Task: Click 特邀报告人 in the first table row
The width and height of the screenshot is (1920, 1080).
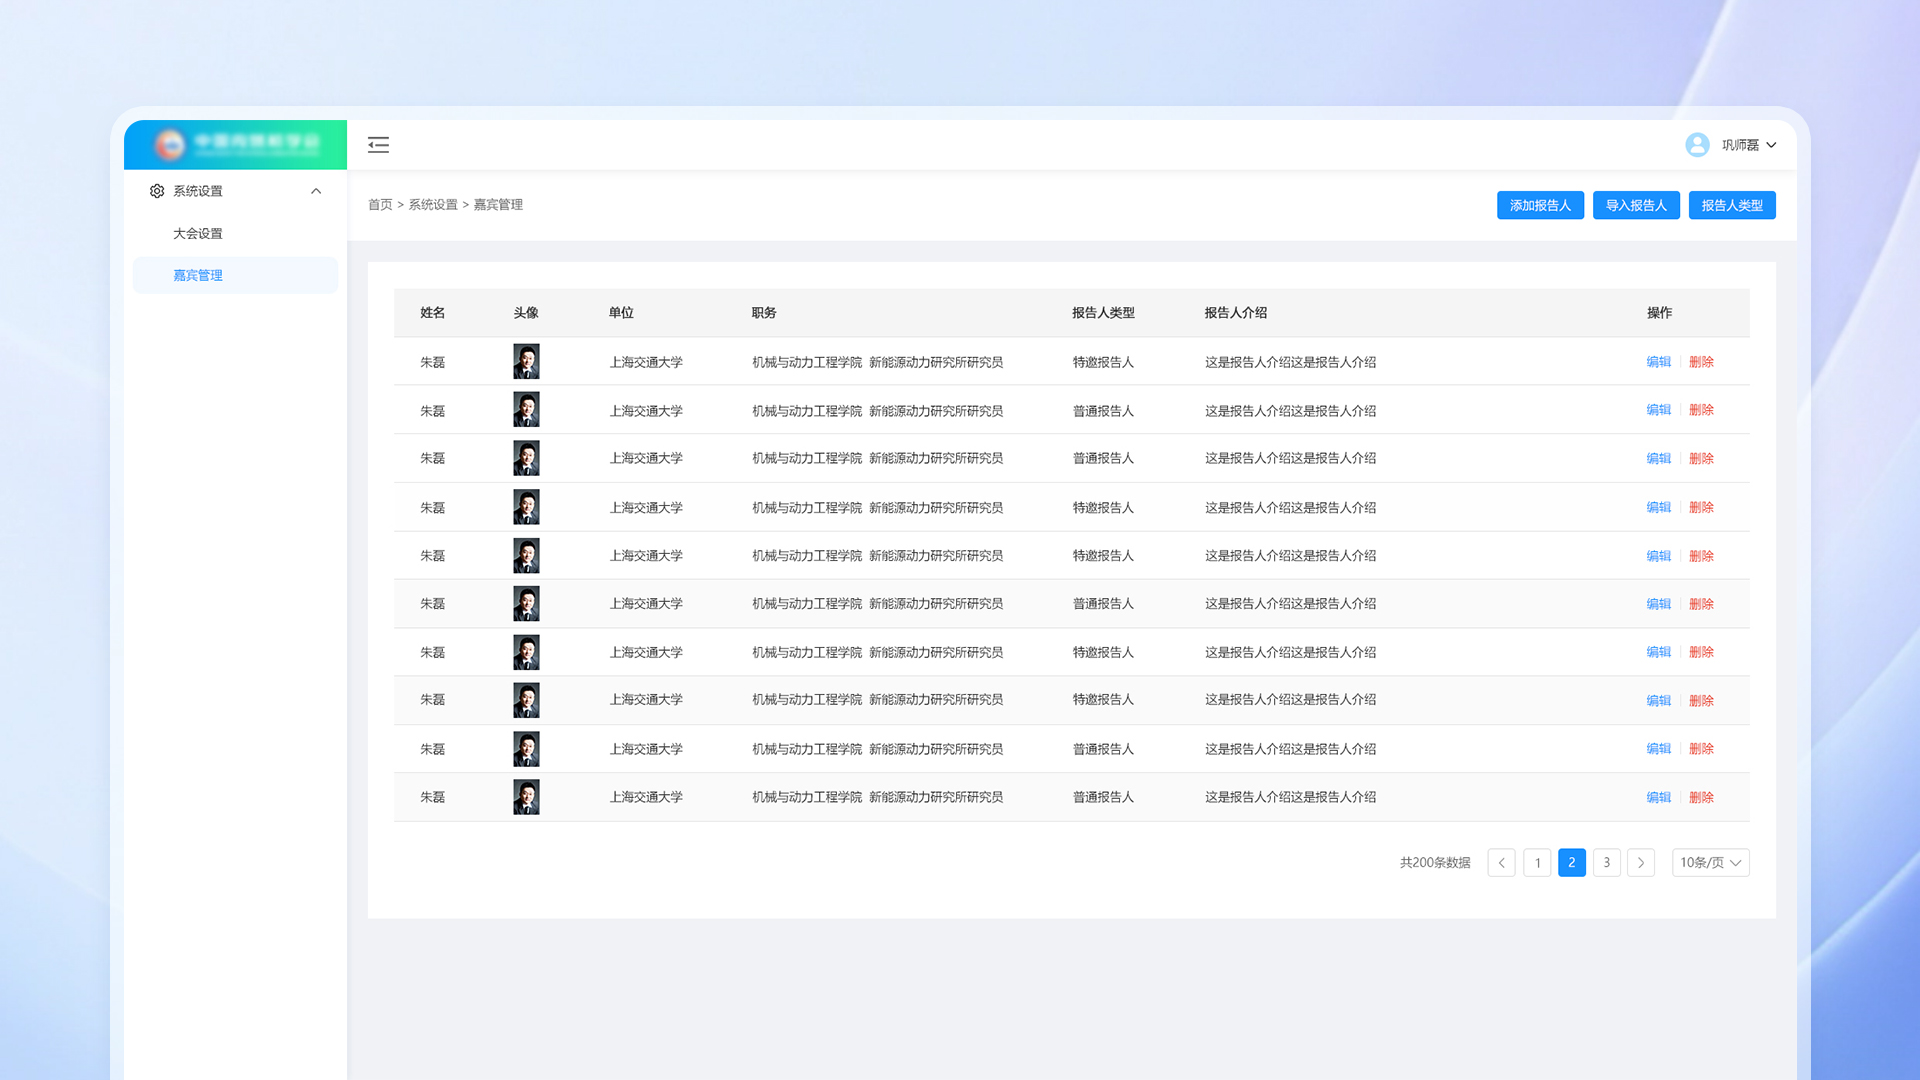Action: point(1103,362)
